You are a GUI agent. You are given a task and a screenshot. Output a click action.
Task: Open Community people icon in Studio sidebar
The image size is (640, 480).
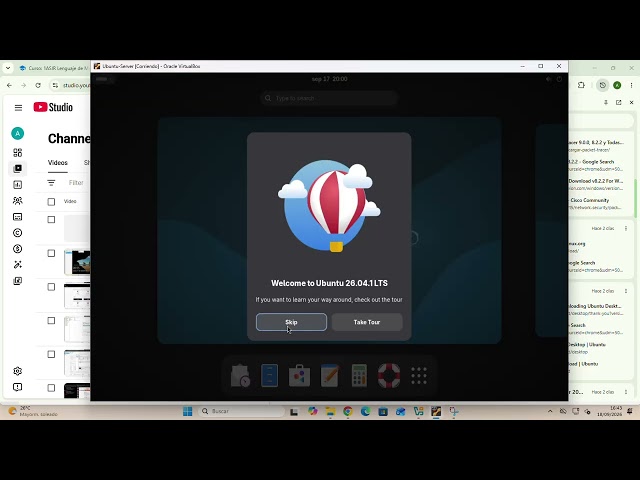point(18,201)
